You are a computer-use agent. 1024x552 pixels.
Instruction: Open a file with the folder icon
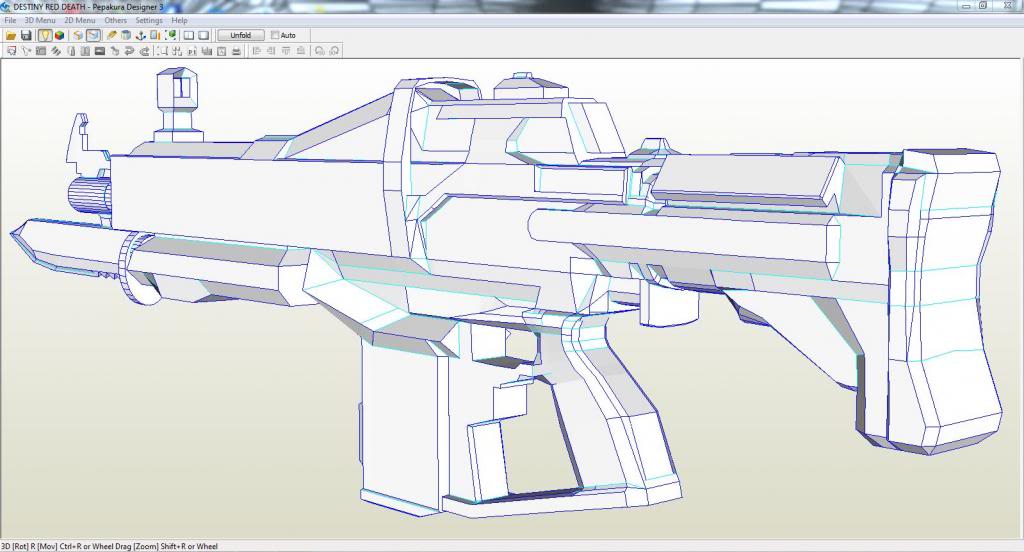11,35
